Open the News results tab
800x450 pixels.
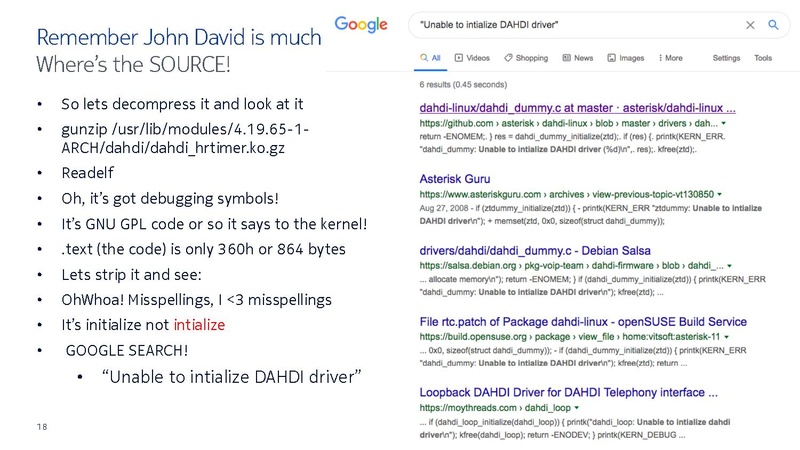coord(577,59)
